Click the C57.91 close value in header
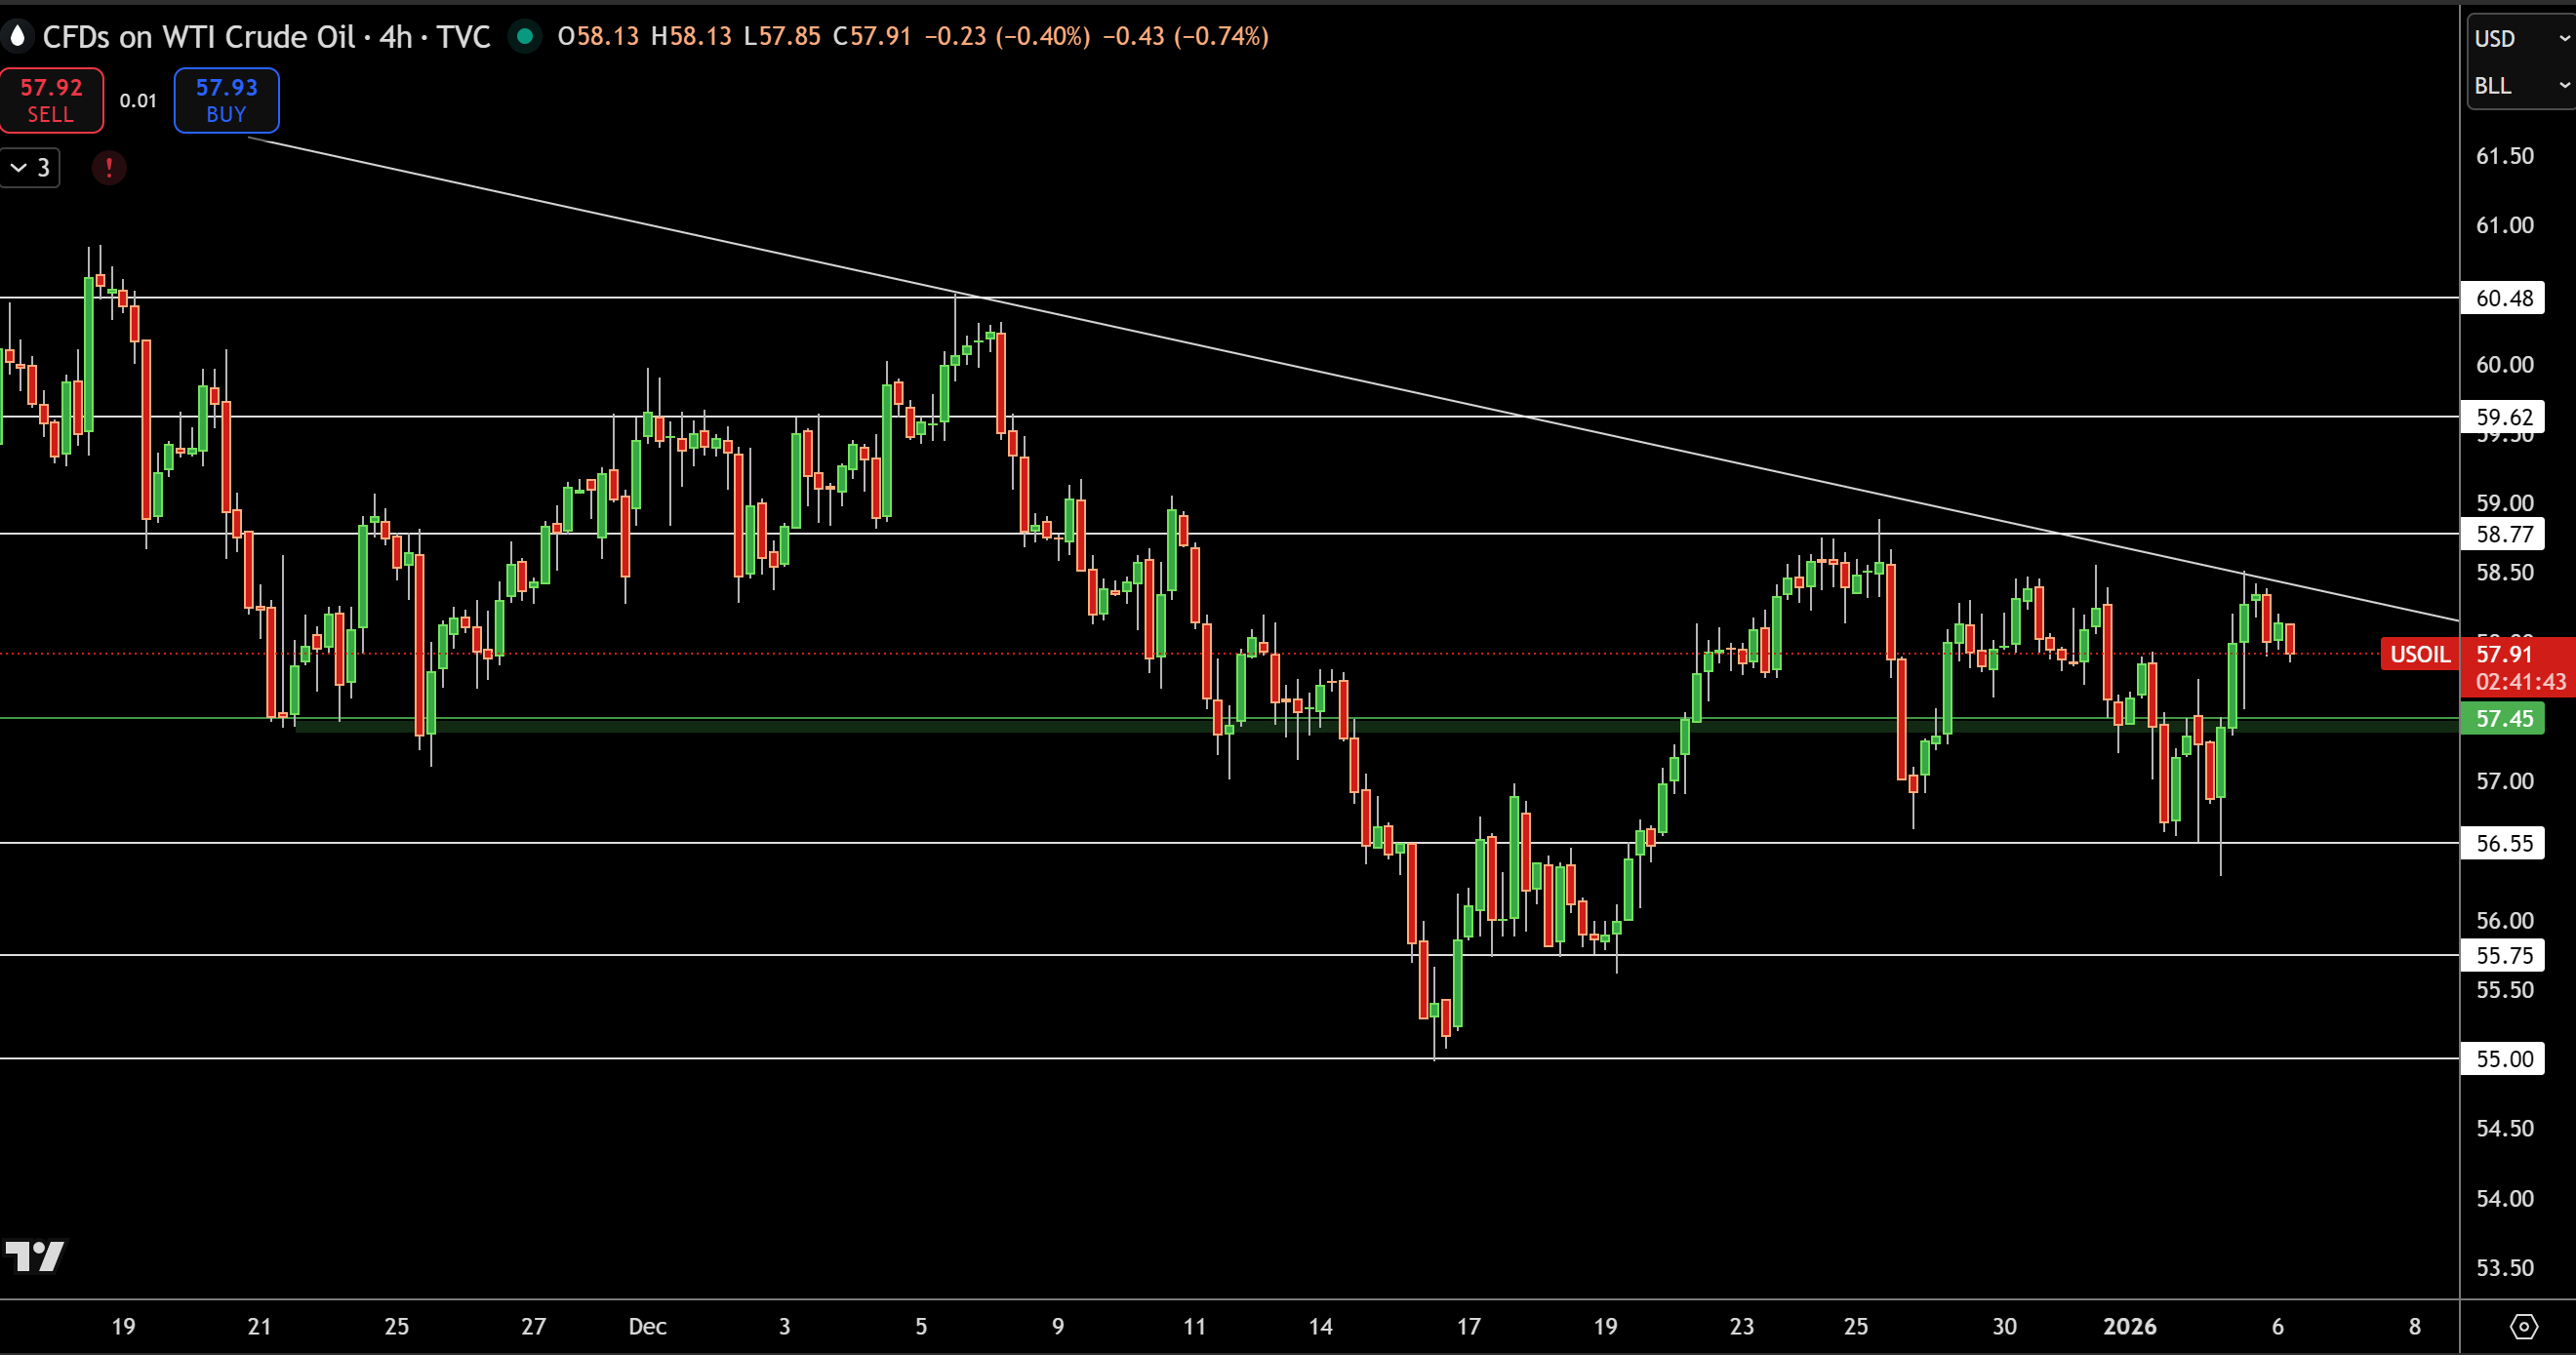2576x1355 pixels. click(x=872, y=37)
